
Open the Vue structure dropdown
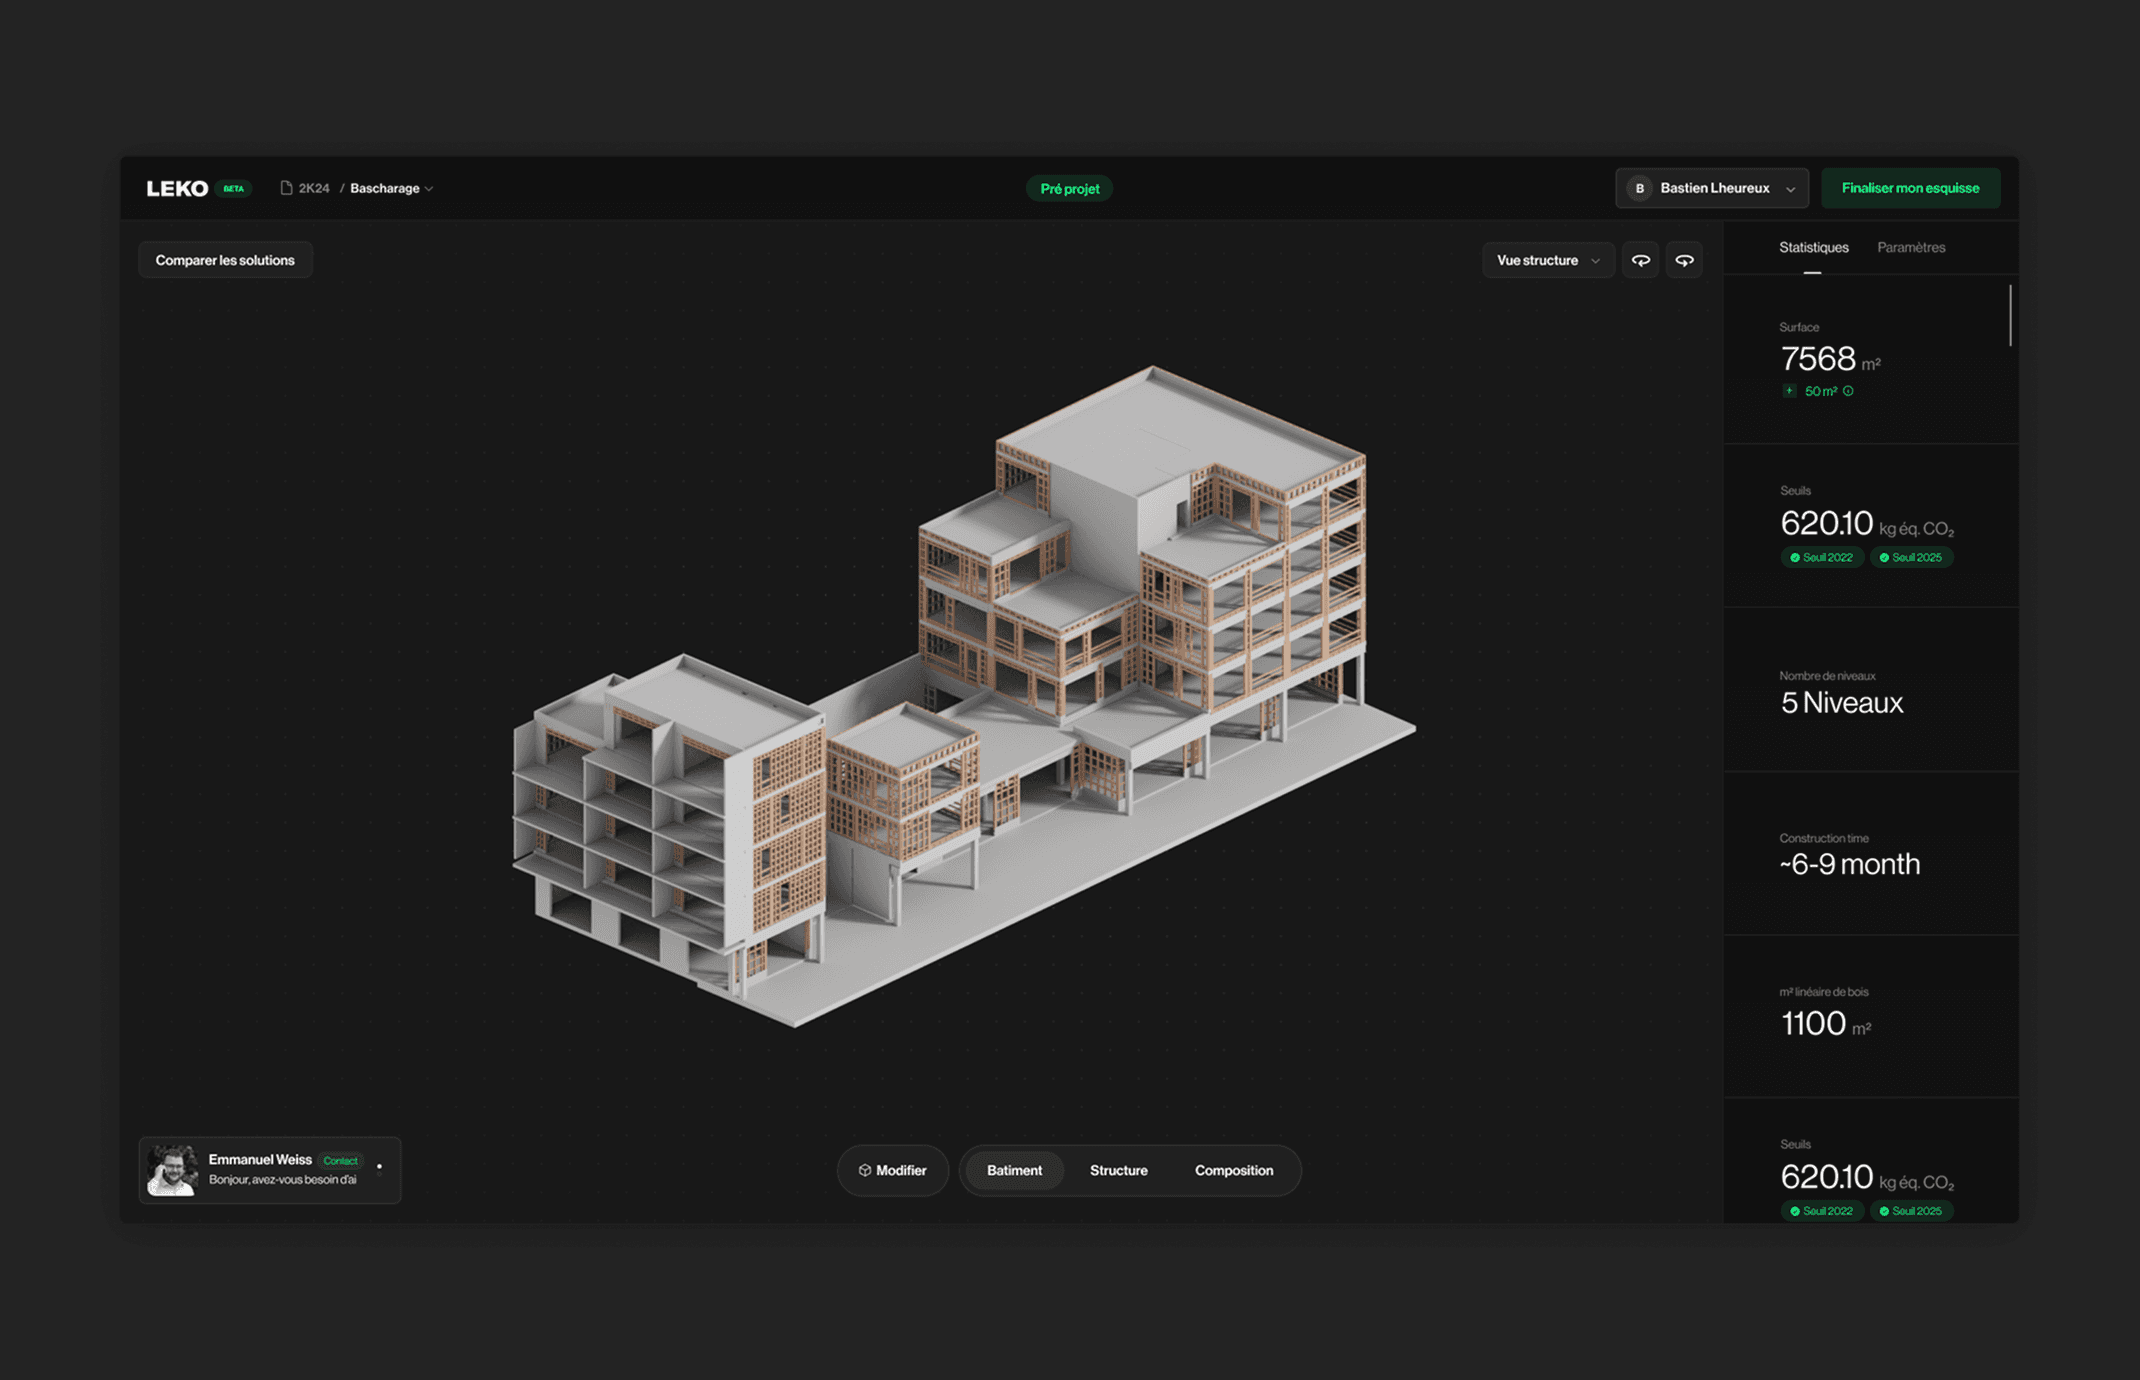[1547, 260]
